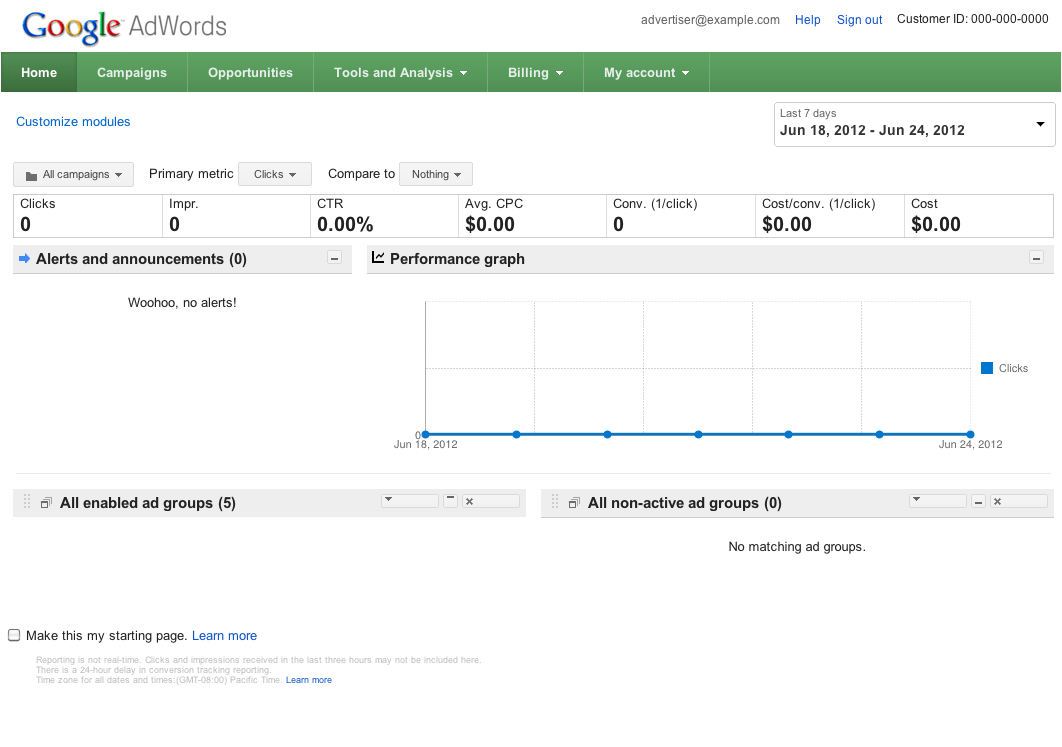Open the Primary metric Clicks dropdown
Screen dimensions: 1062x747
coord(275,175)
